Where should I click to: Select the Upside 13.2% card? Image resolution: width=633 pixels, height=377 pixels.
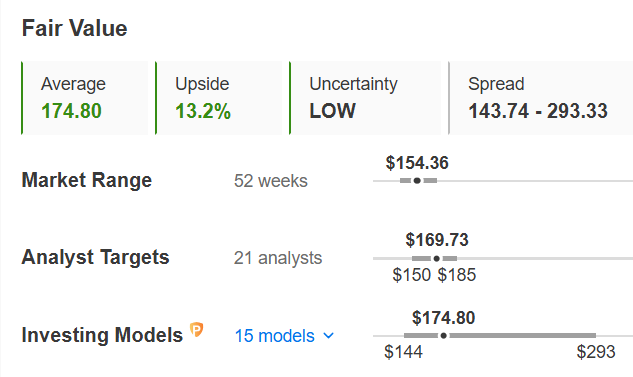[219, 98]
